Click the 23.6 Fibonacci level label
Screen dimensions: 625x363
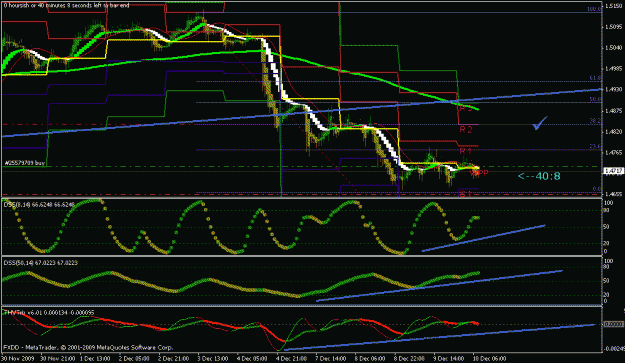pyautogui.click(x=596, y=147)
